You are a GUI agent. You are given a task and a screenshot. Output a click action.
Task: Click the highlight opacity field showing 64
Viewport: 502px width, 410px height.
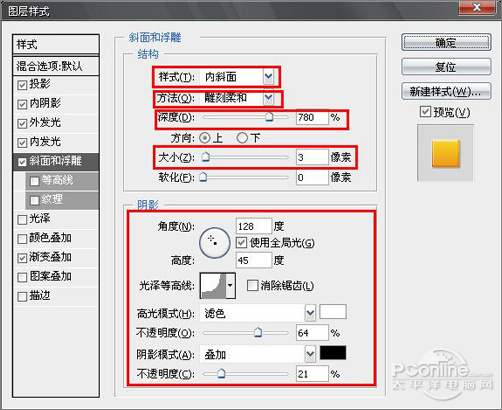(x=312, y=333)
